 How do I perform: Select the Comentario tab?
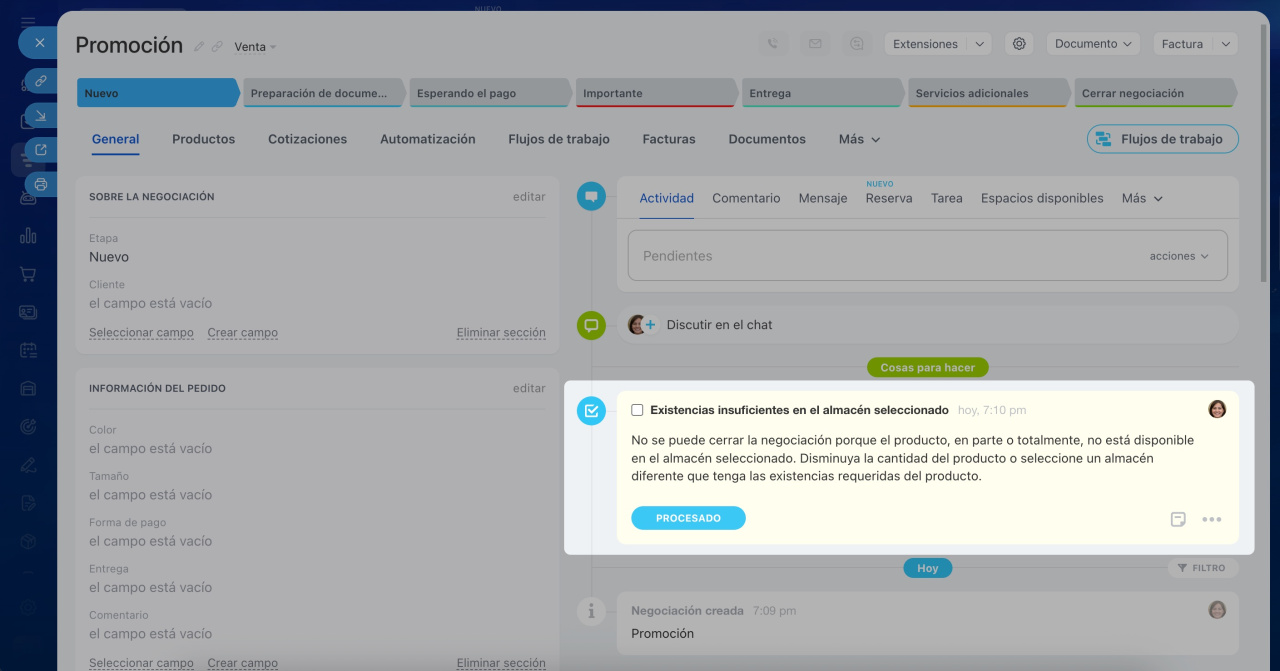[x=746, y=198]
